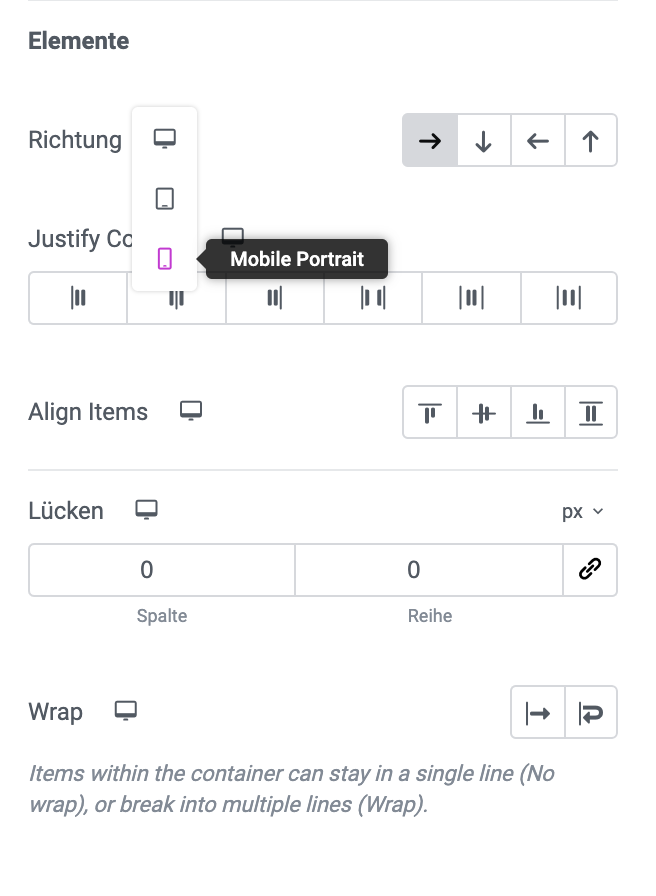Screen dimensions: 656x896
Task: Choose Mobile Portrait device icon
Action: pyautogui.click(x=165, y=258)
